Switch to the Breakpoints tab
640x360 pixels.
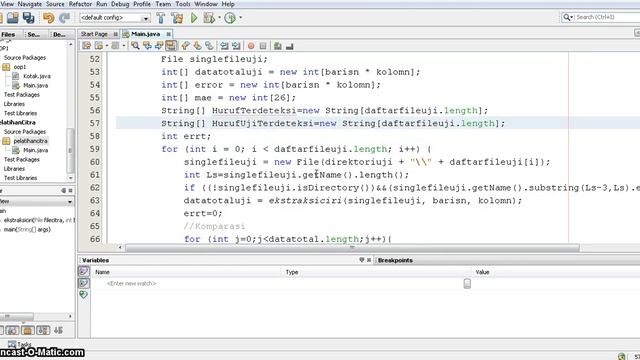pos(395,260)
